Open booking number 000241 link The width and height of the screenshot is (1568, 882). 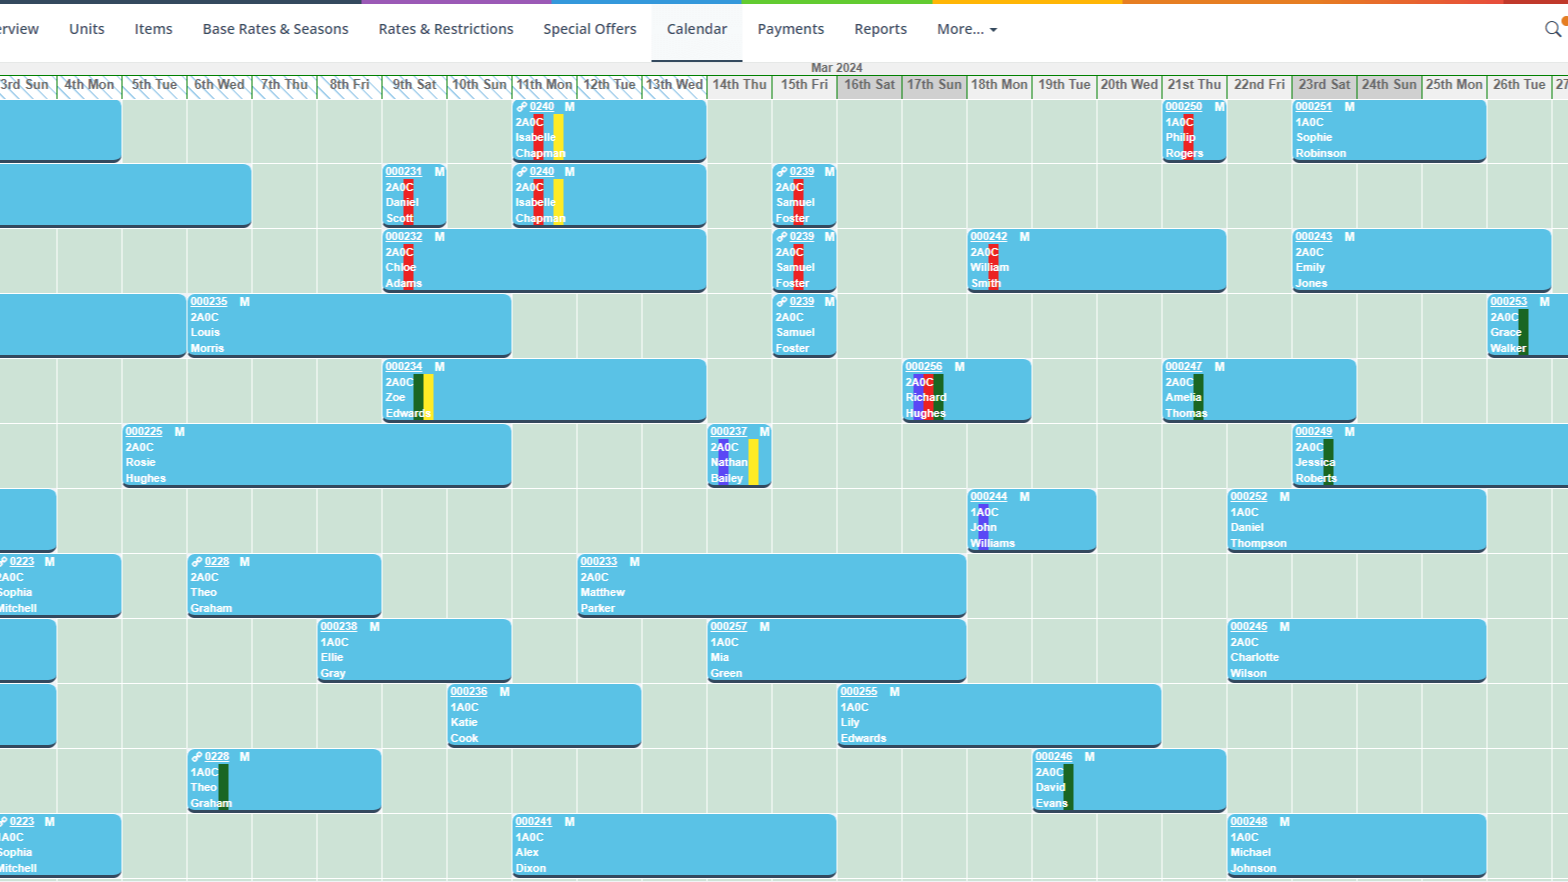click(x=533, y=822)
